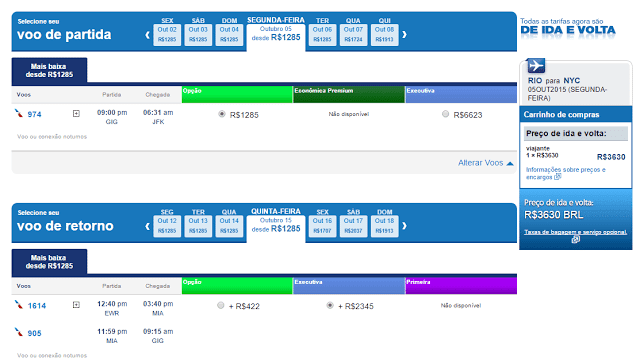Show previous departure dates arrow
Screen dimensions: 640x362
click(148, 35)
